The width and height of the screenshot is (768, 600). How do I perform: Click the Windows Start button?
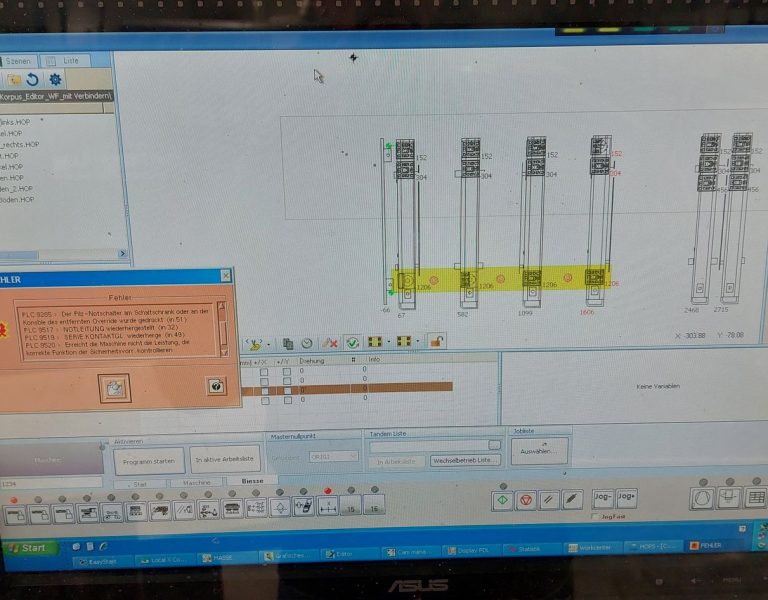[30, 548]
